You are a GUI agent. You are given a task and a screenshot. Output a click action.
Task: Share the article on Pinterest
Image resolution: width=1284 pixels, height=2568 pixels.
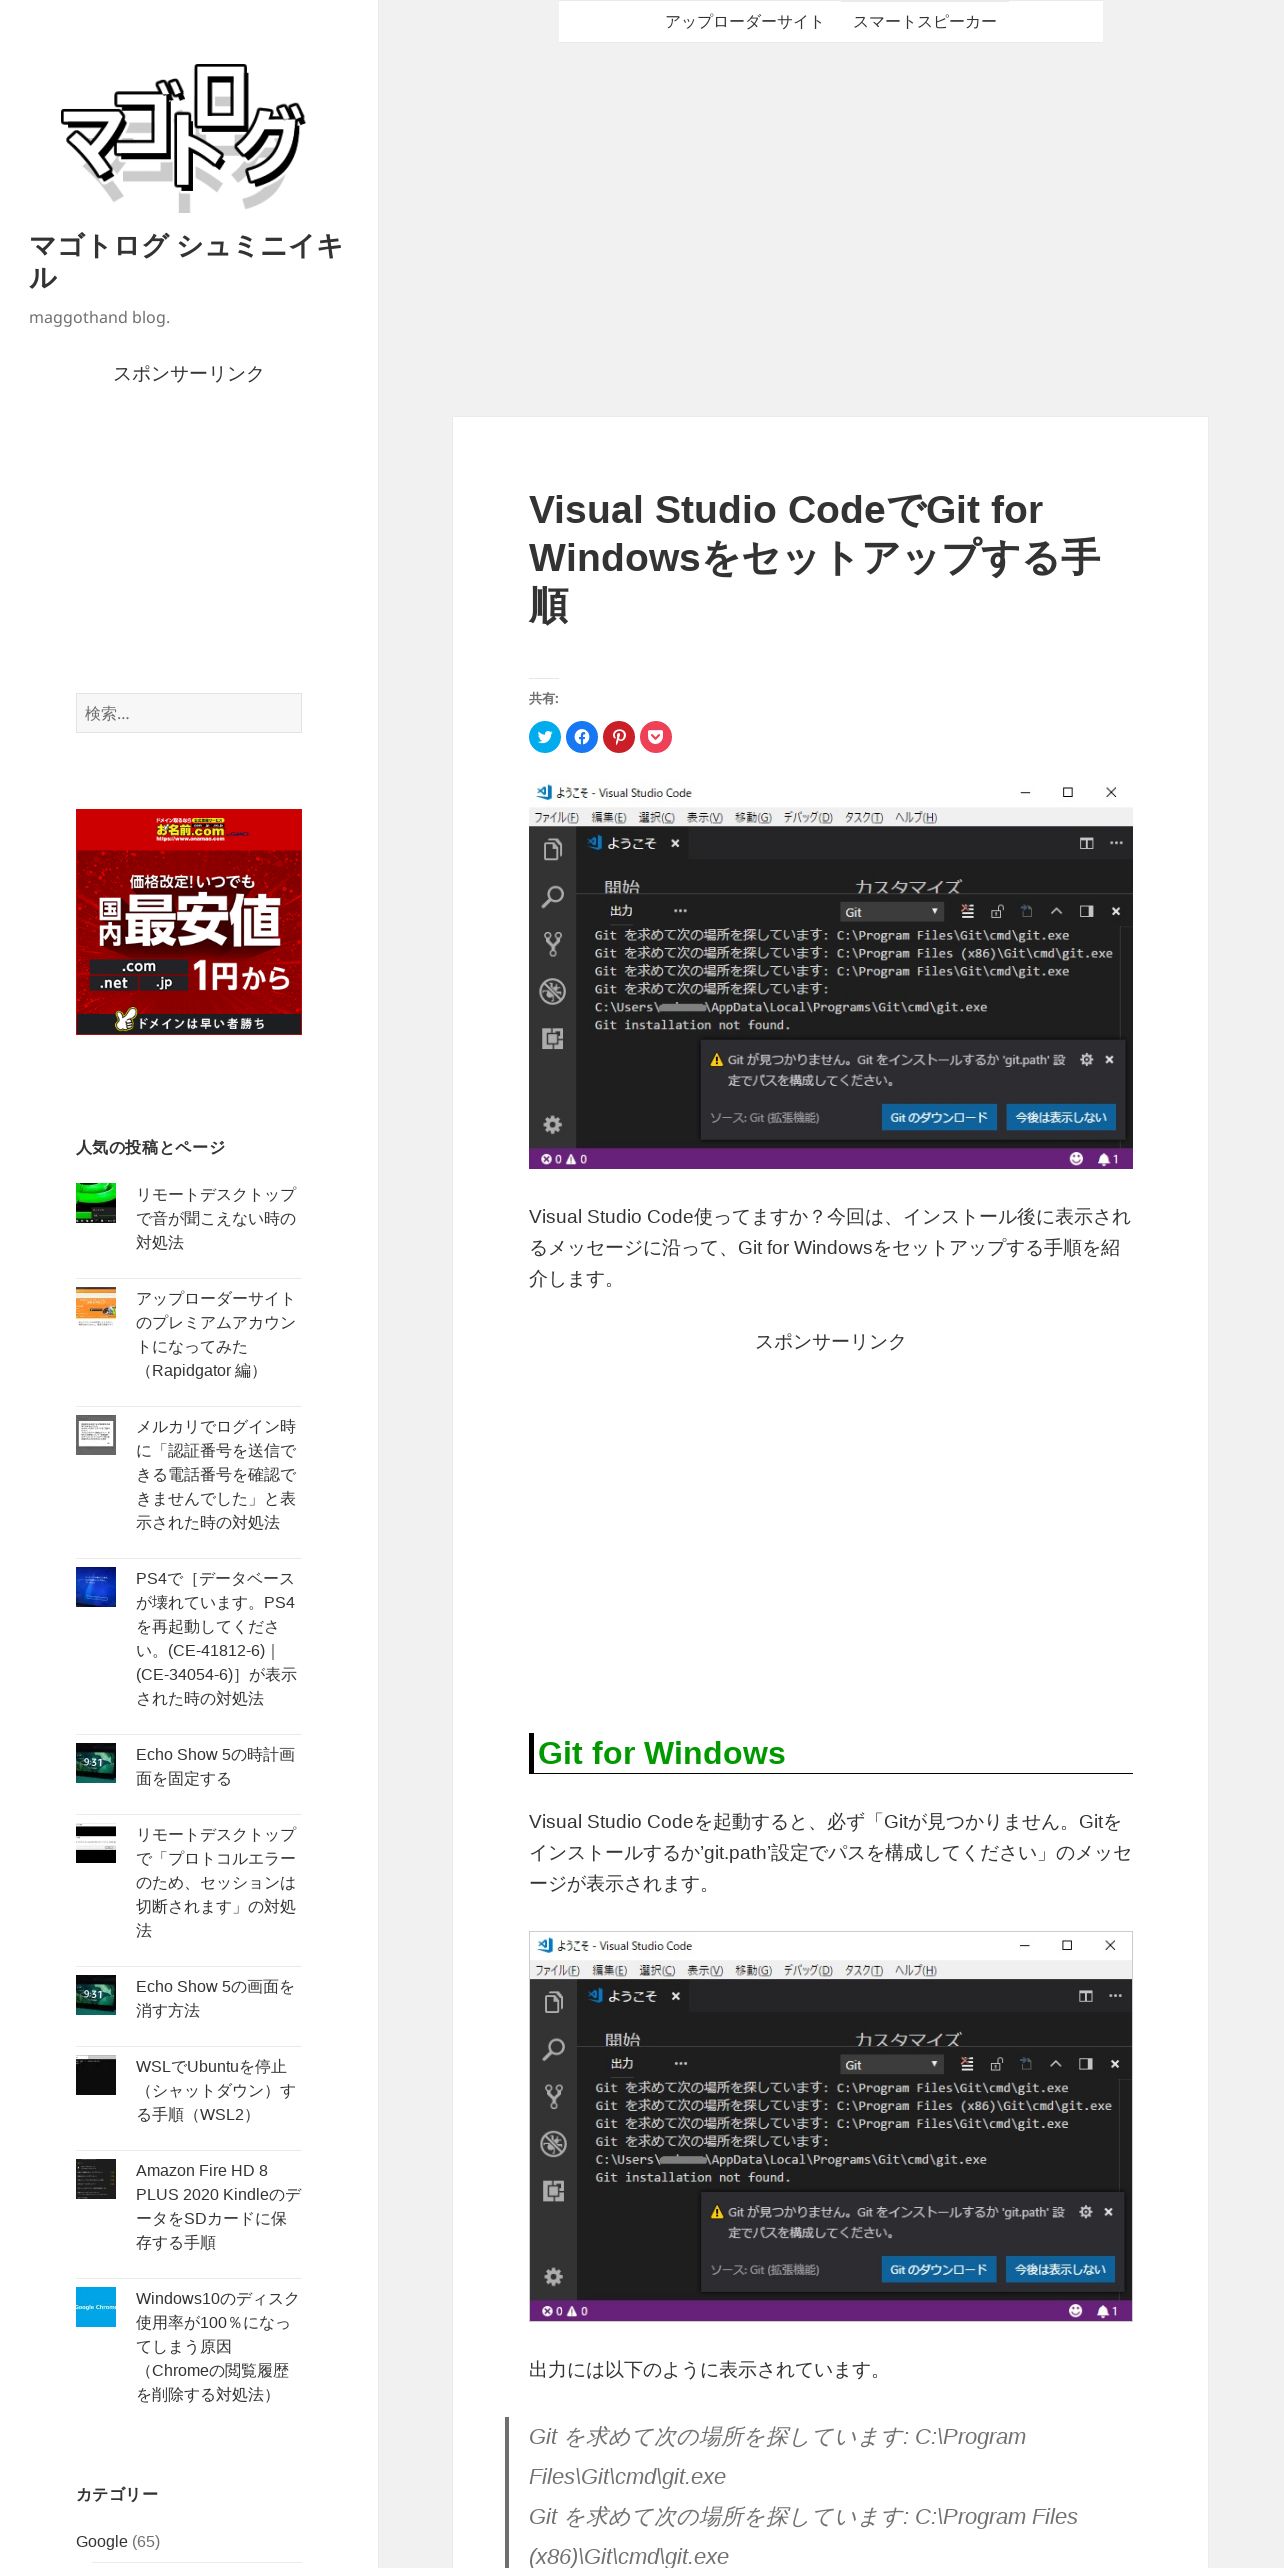coord(619,737)
